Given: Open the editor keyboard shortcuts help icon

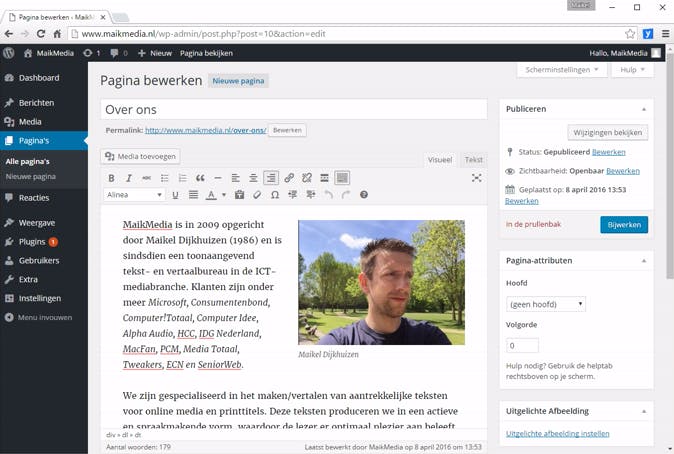Looking at the screenshot, I should (364, 195).
